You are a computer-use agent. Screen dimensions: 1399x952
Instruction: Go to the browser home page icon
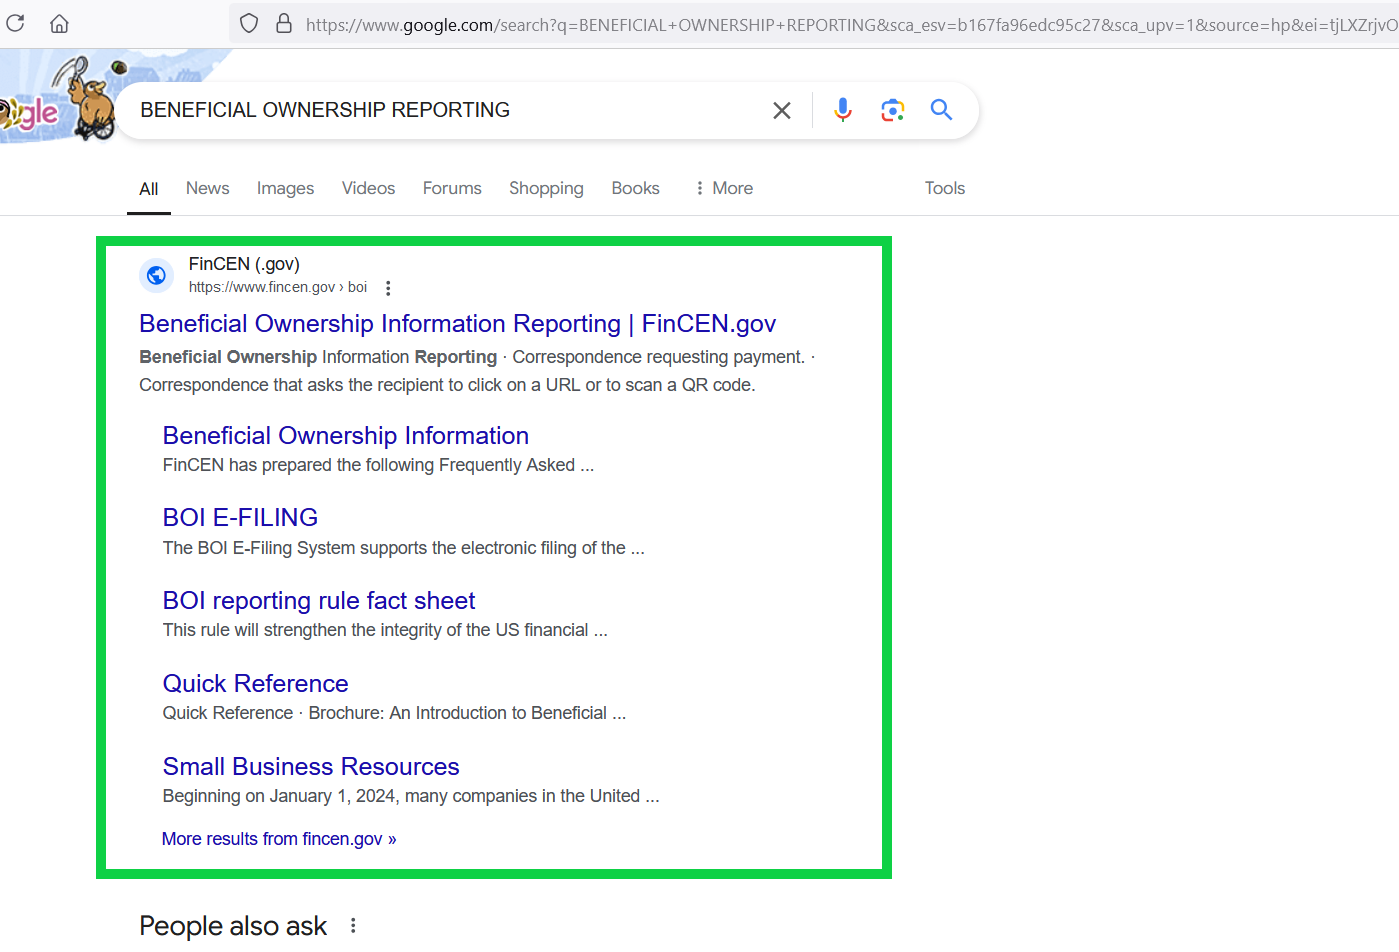point(59,23)
